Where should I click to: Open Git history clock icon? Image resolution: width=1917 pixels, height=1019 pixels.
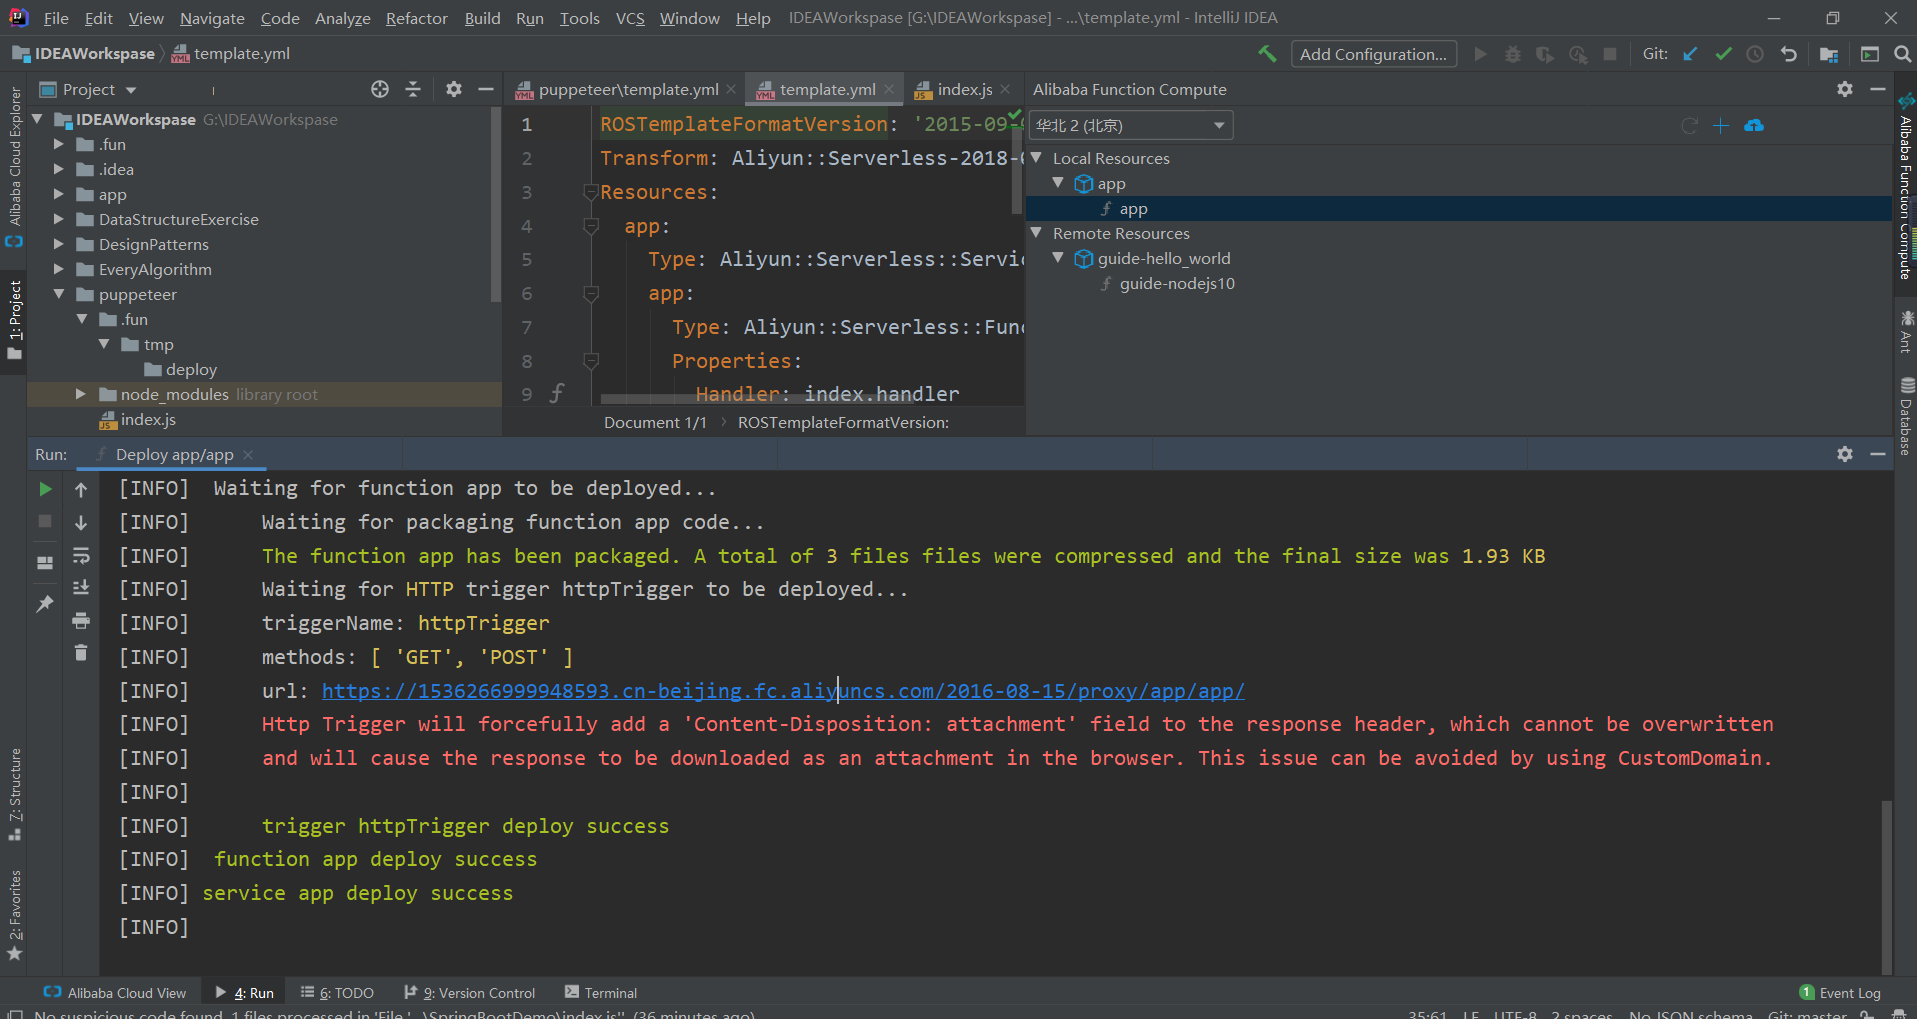[x=1755, y=54]
